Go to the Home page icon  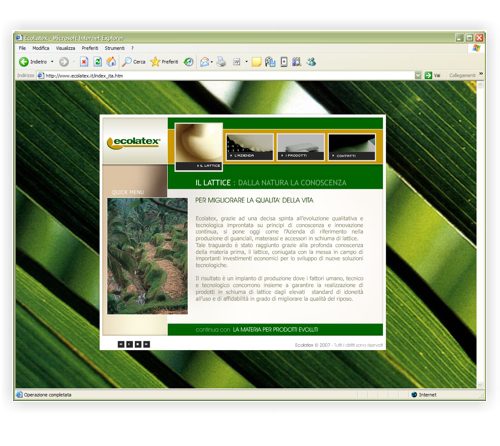click(x=112, y=62)
